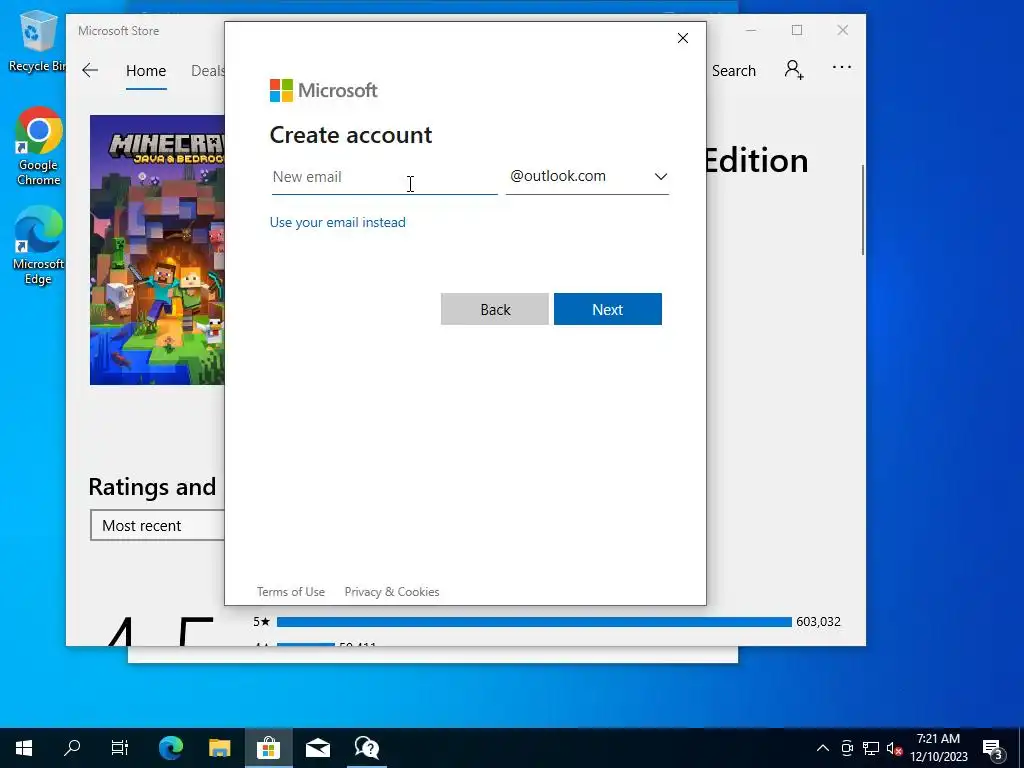Click the New email input field
Viewport: 1024px width, 768px height.
(384, 177)
